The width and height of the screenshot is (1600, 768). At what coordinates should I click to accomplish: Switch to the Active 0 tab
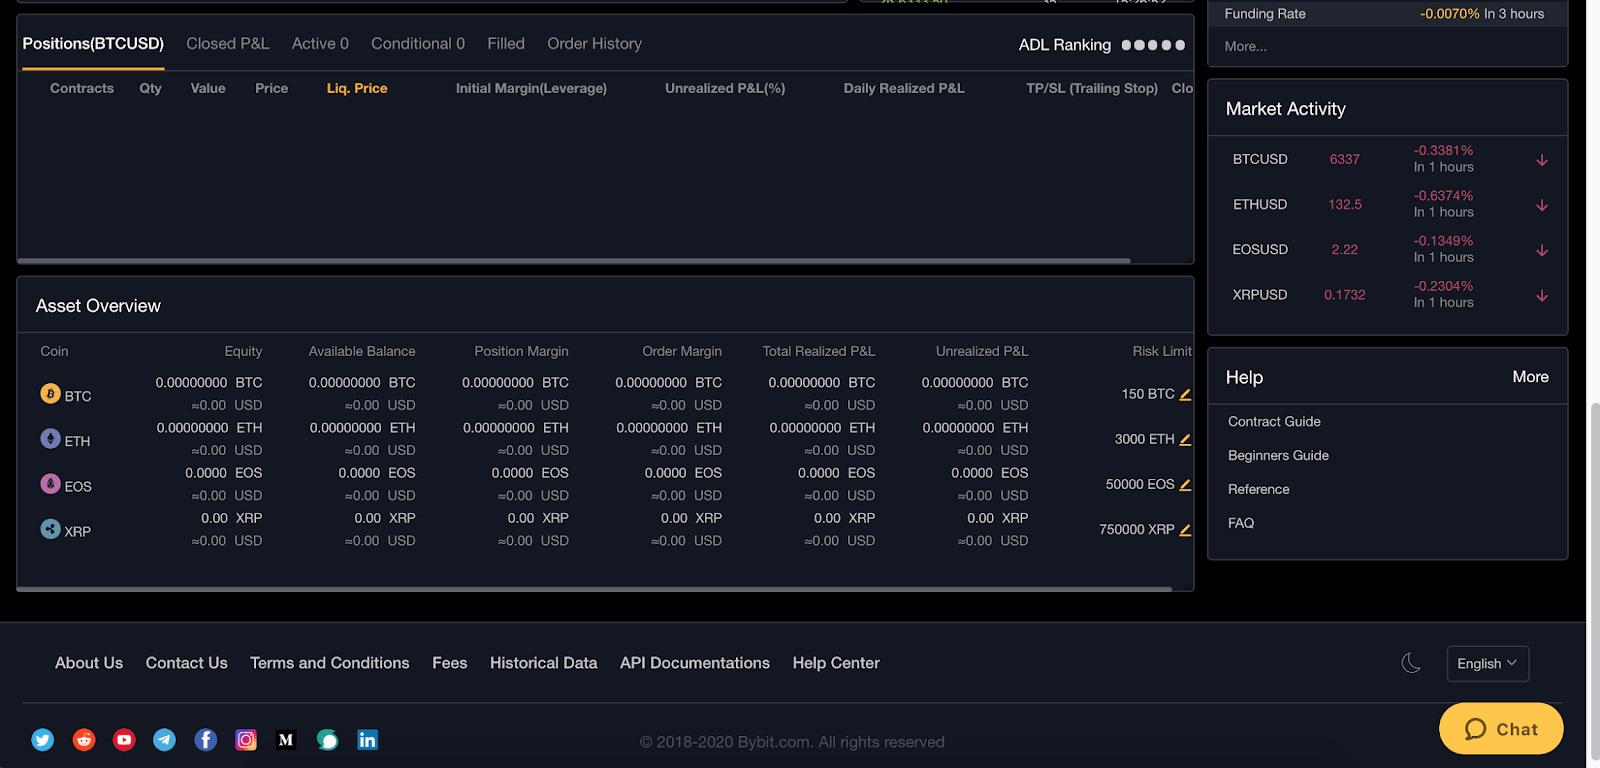click(320, 44)
